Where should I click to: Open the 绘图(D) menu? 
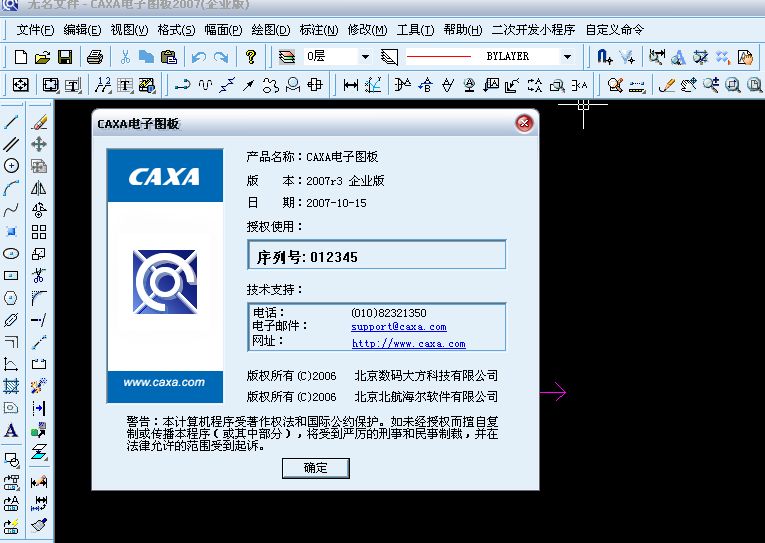coord(271,30)
